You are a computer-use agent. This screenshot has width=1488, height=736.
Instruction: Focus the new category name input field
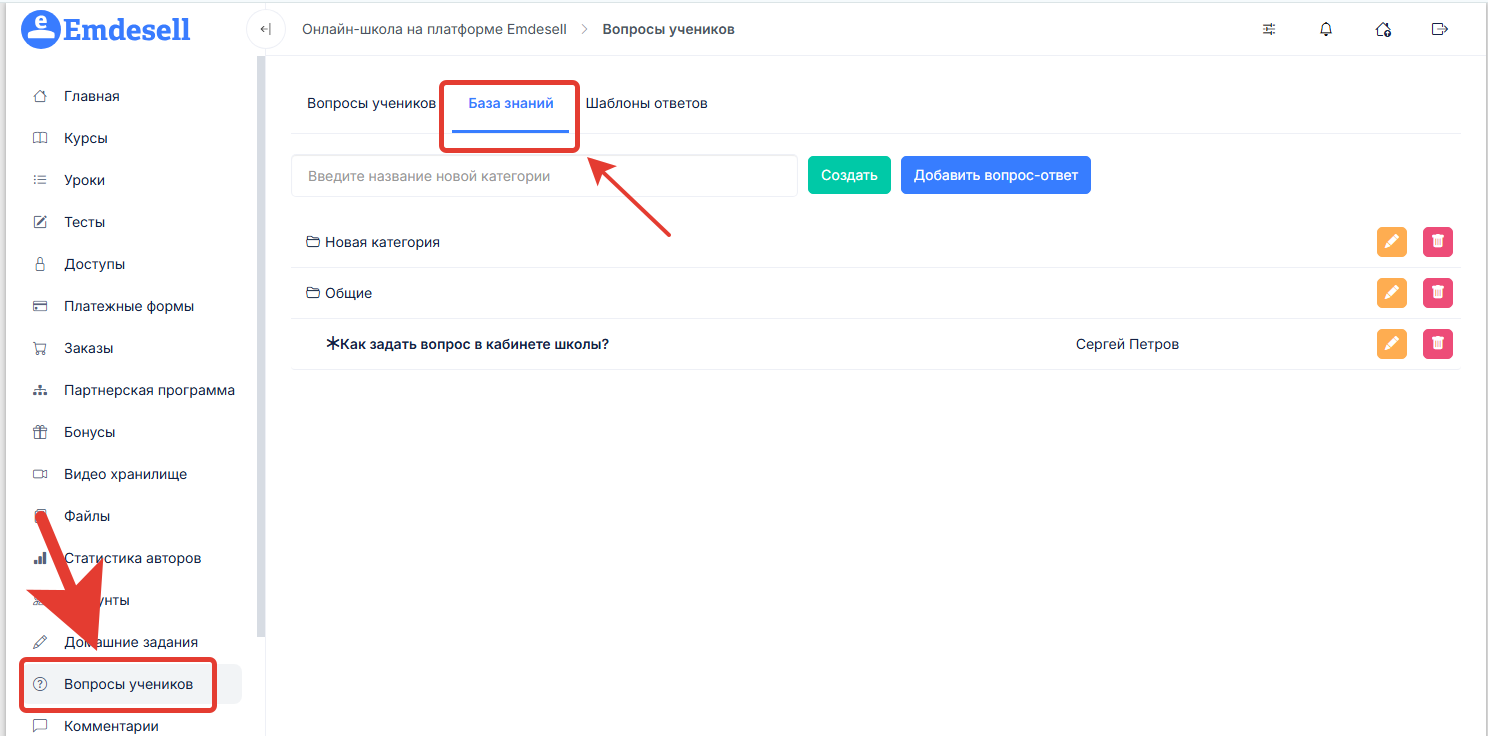tap(544, 176)
